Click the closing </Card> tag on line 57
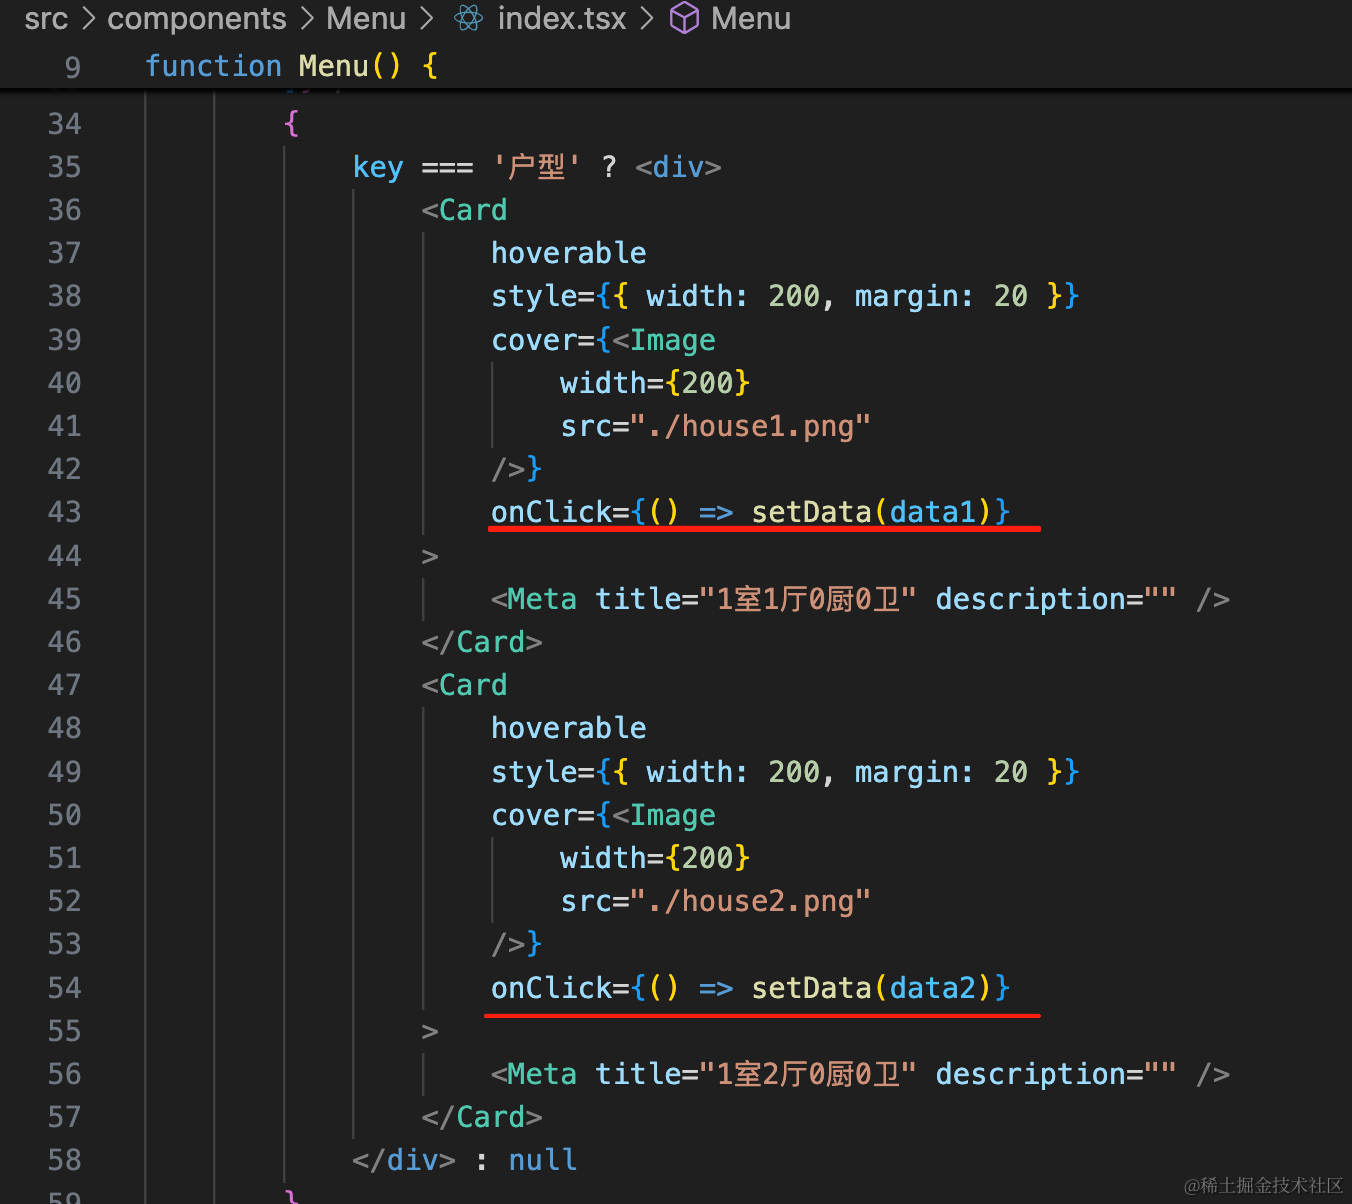Image resolution: width=1352 pixels, height=1204 pixels. pyautogui.click(x=482, y=1117)
